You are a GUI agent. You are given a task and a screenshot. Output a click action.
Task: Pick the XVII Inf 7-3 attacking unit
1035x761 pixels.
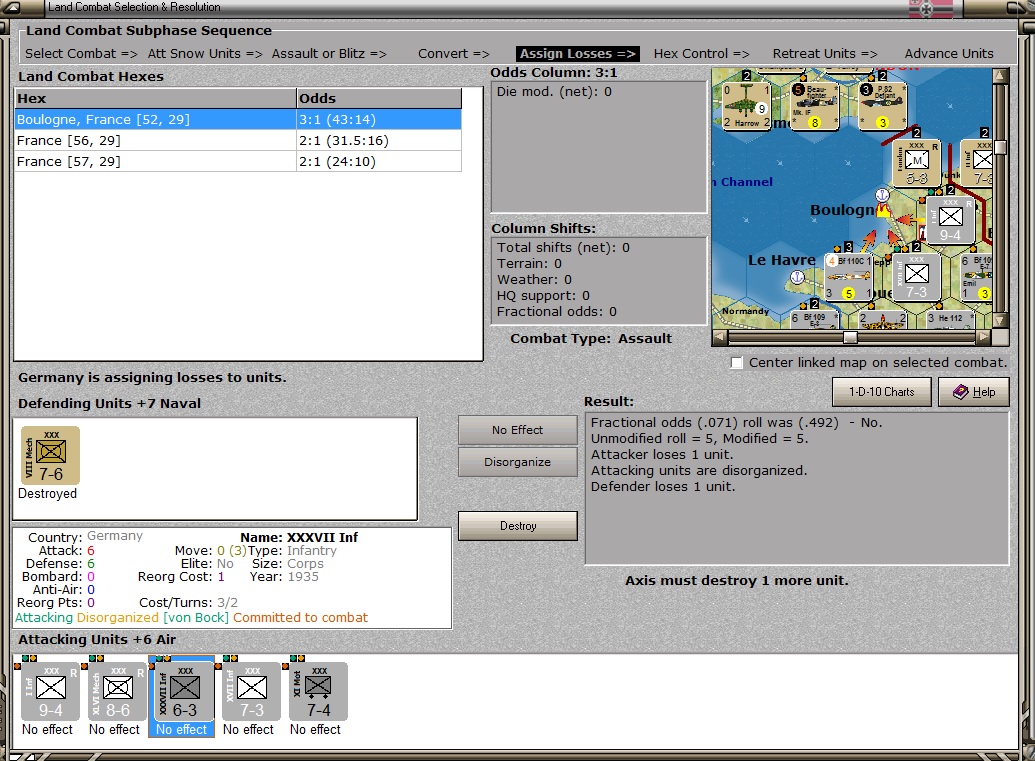click(x=251, y=691)
